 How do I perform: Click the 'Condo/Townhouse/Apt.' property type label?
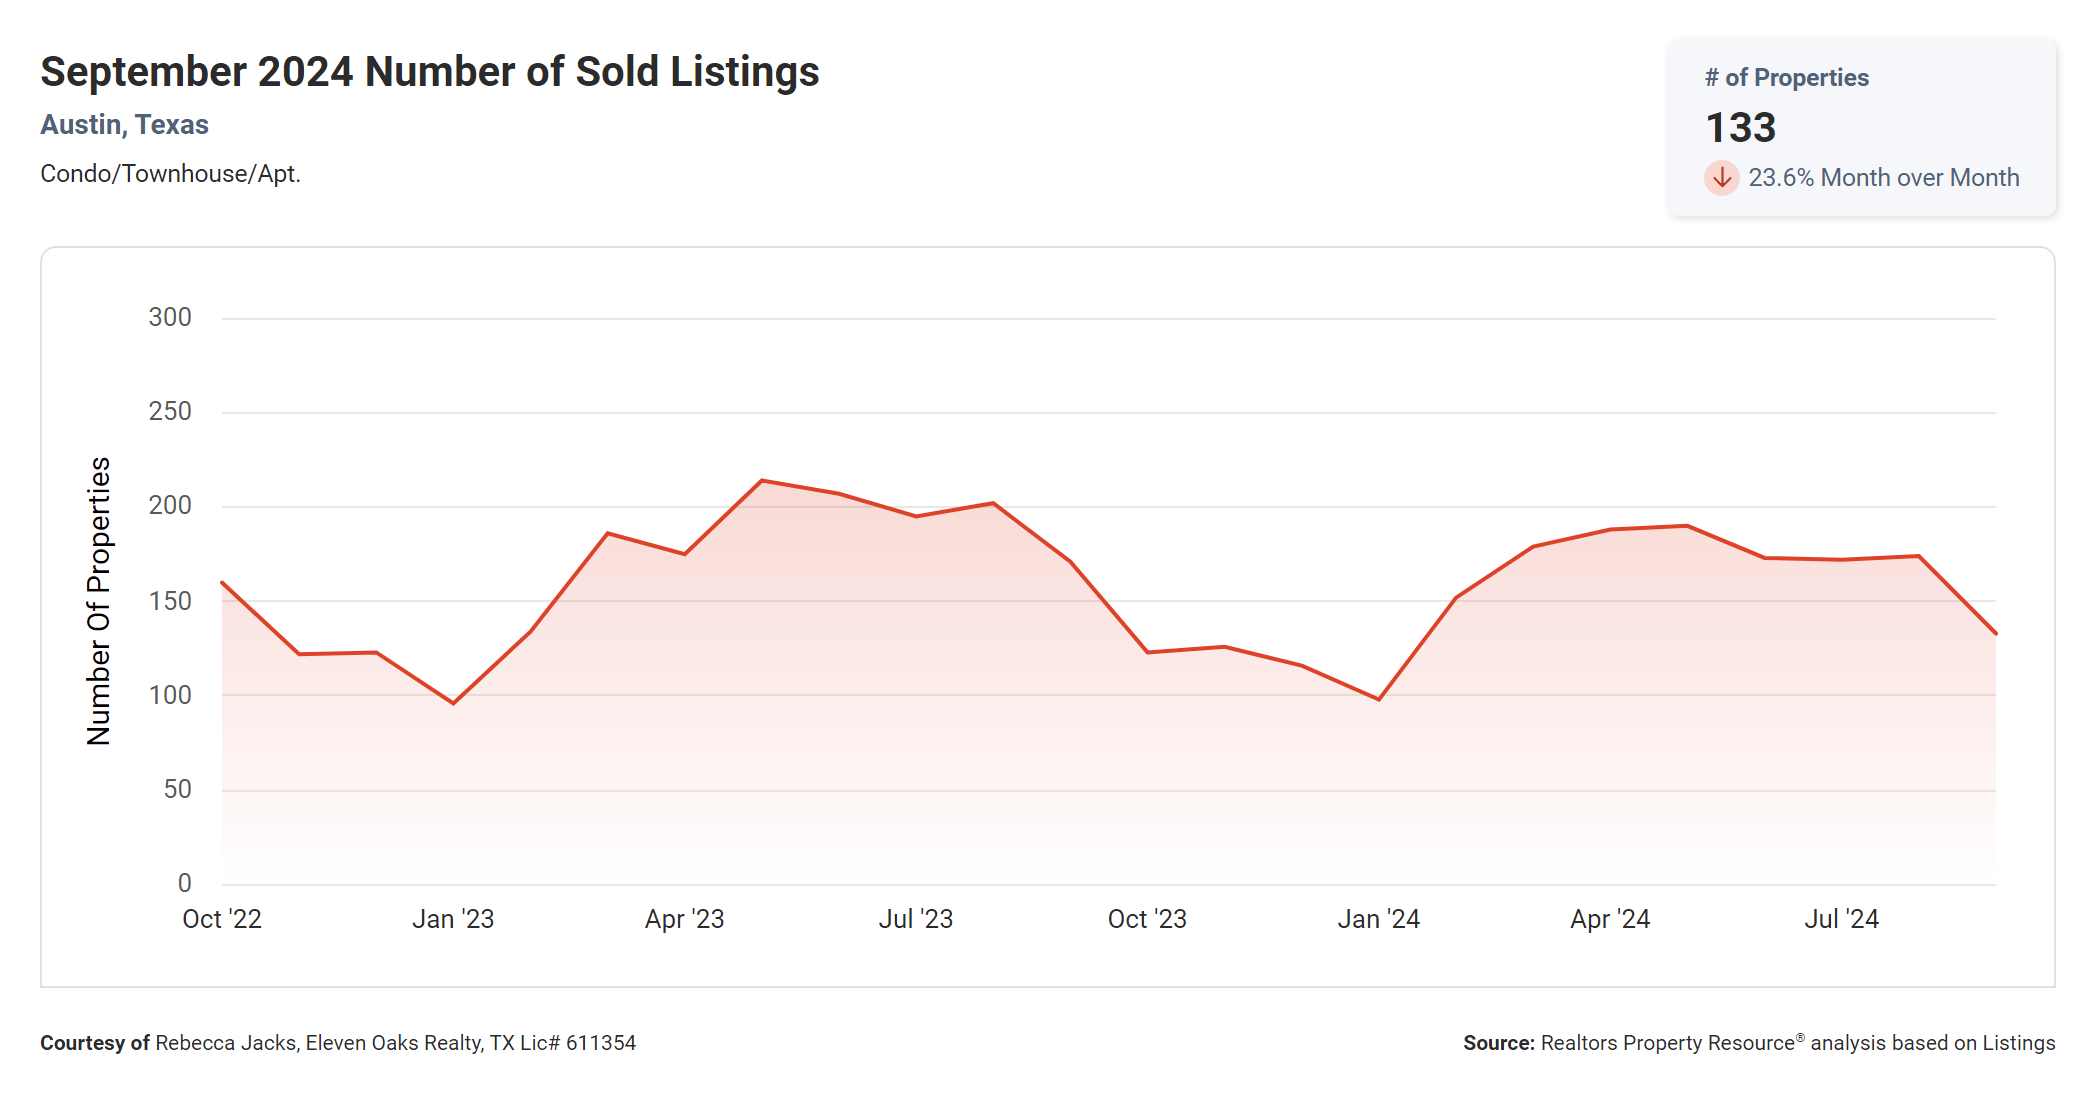[x=170, y=174]
